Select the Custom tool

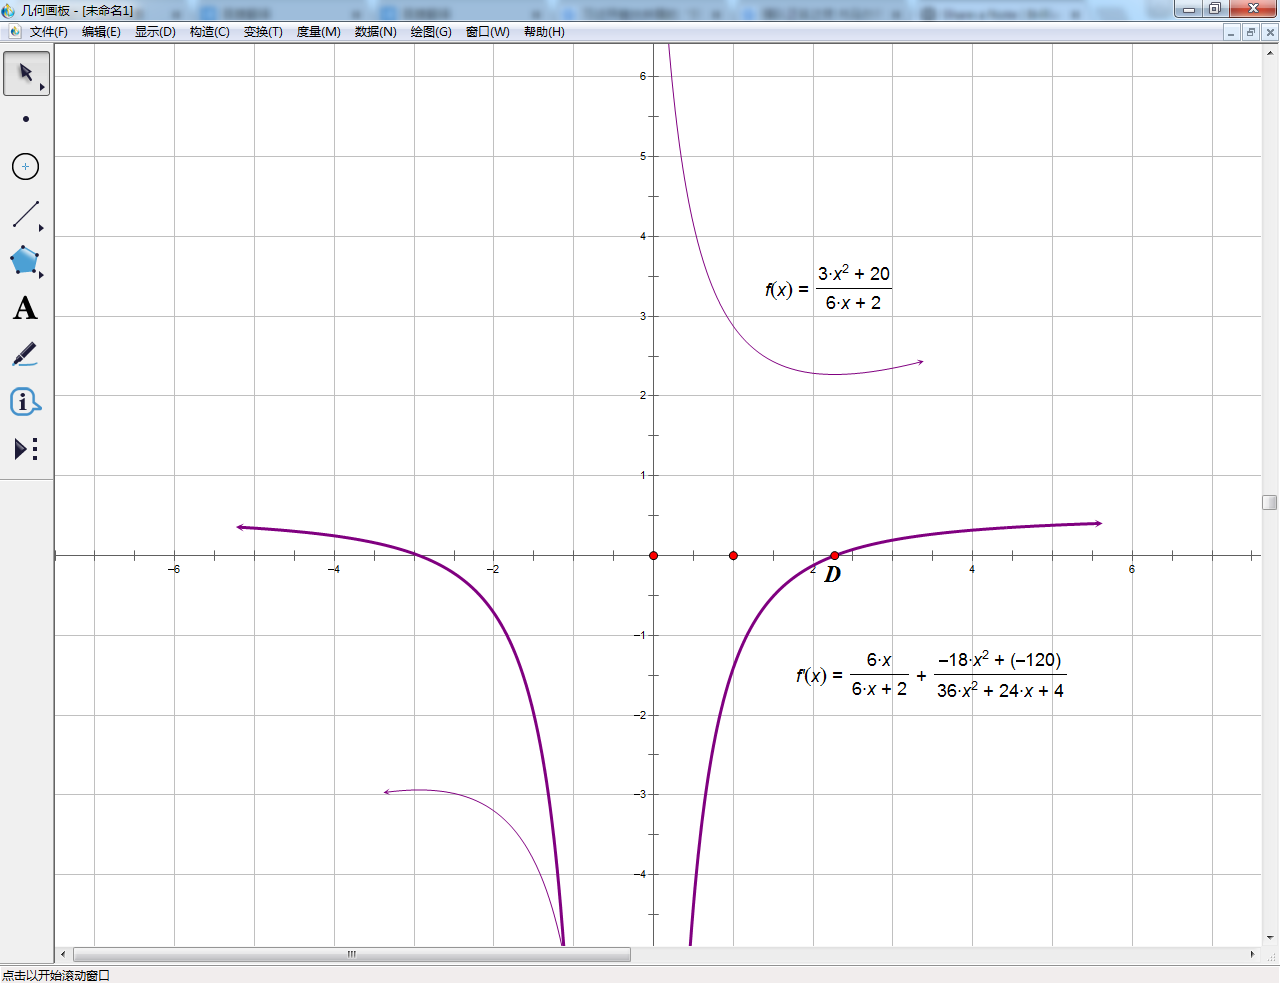tap(24, 448)
